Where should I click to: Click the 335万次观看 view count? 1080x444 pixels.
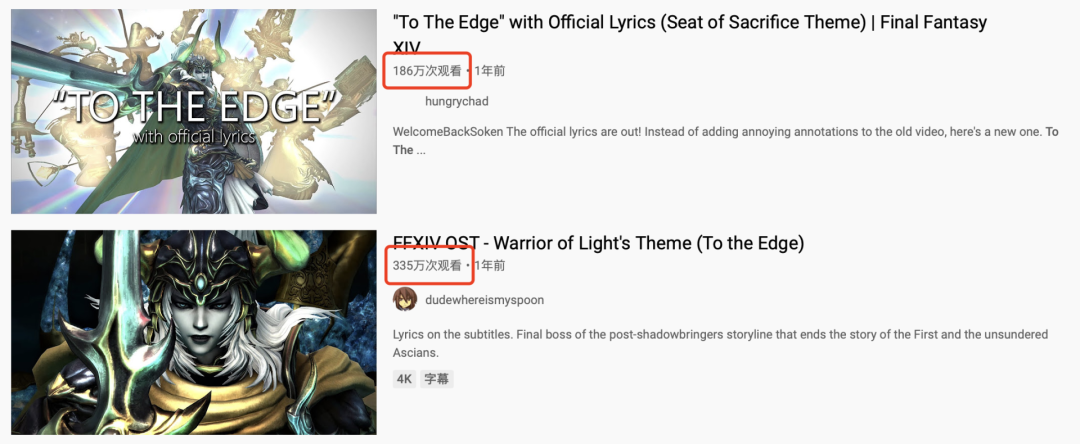click(427, 265)
